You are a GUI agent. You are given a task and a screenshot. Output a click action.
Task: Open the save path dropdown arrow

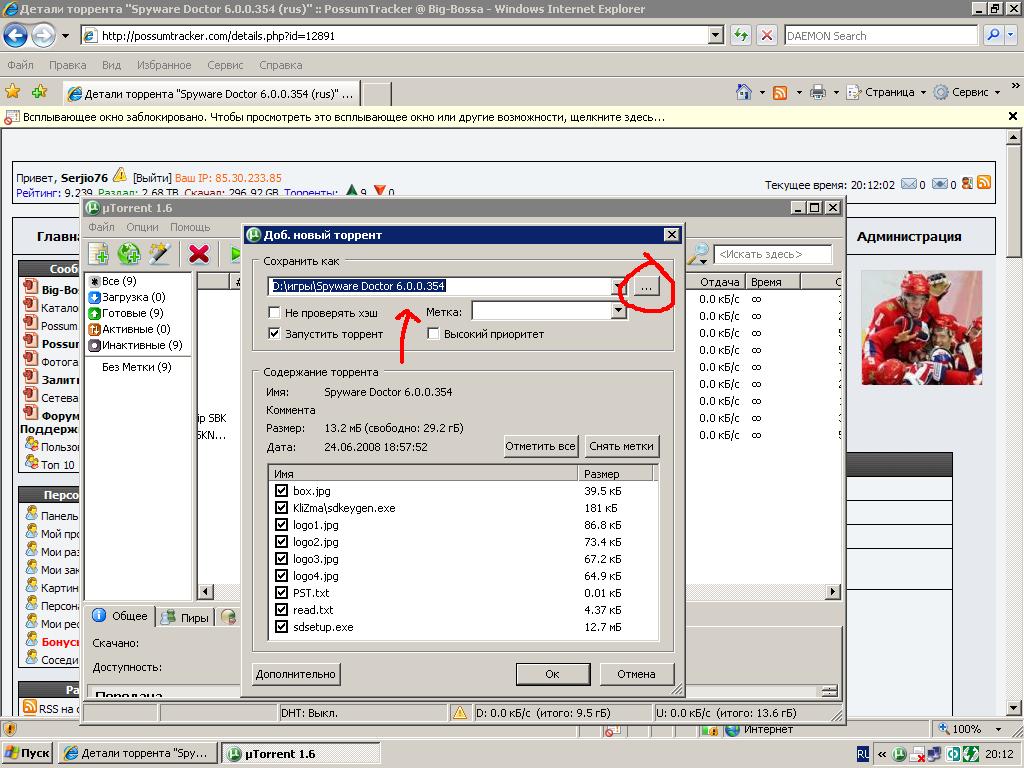click(618, 286)
